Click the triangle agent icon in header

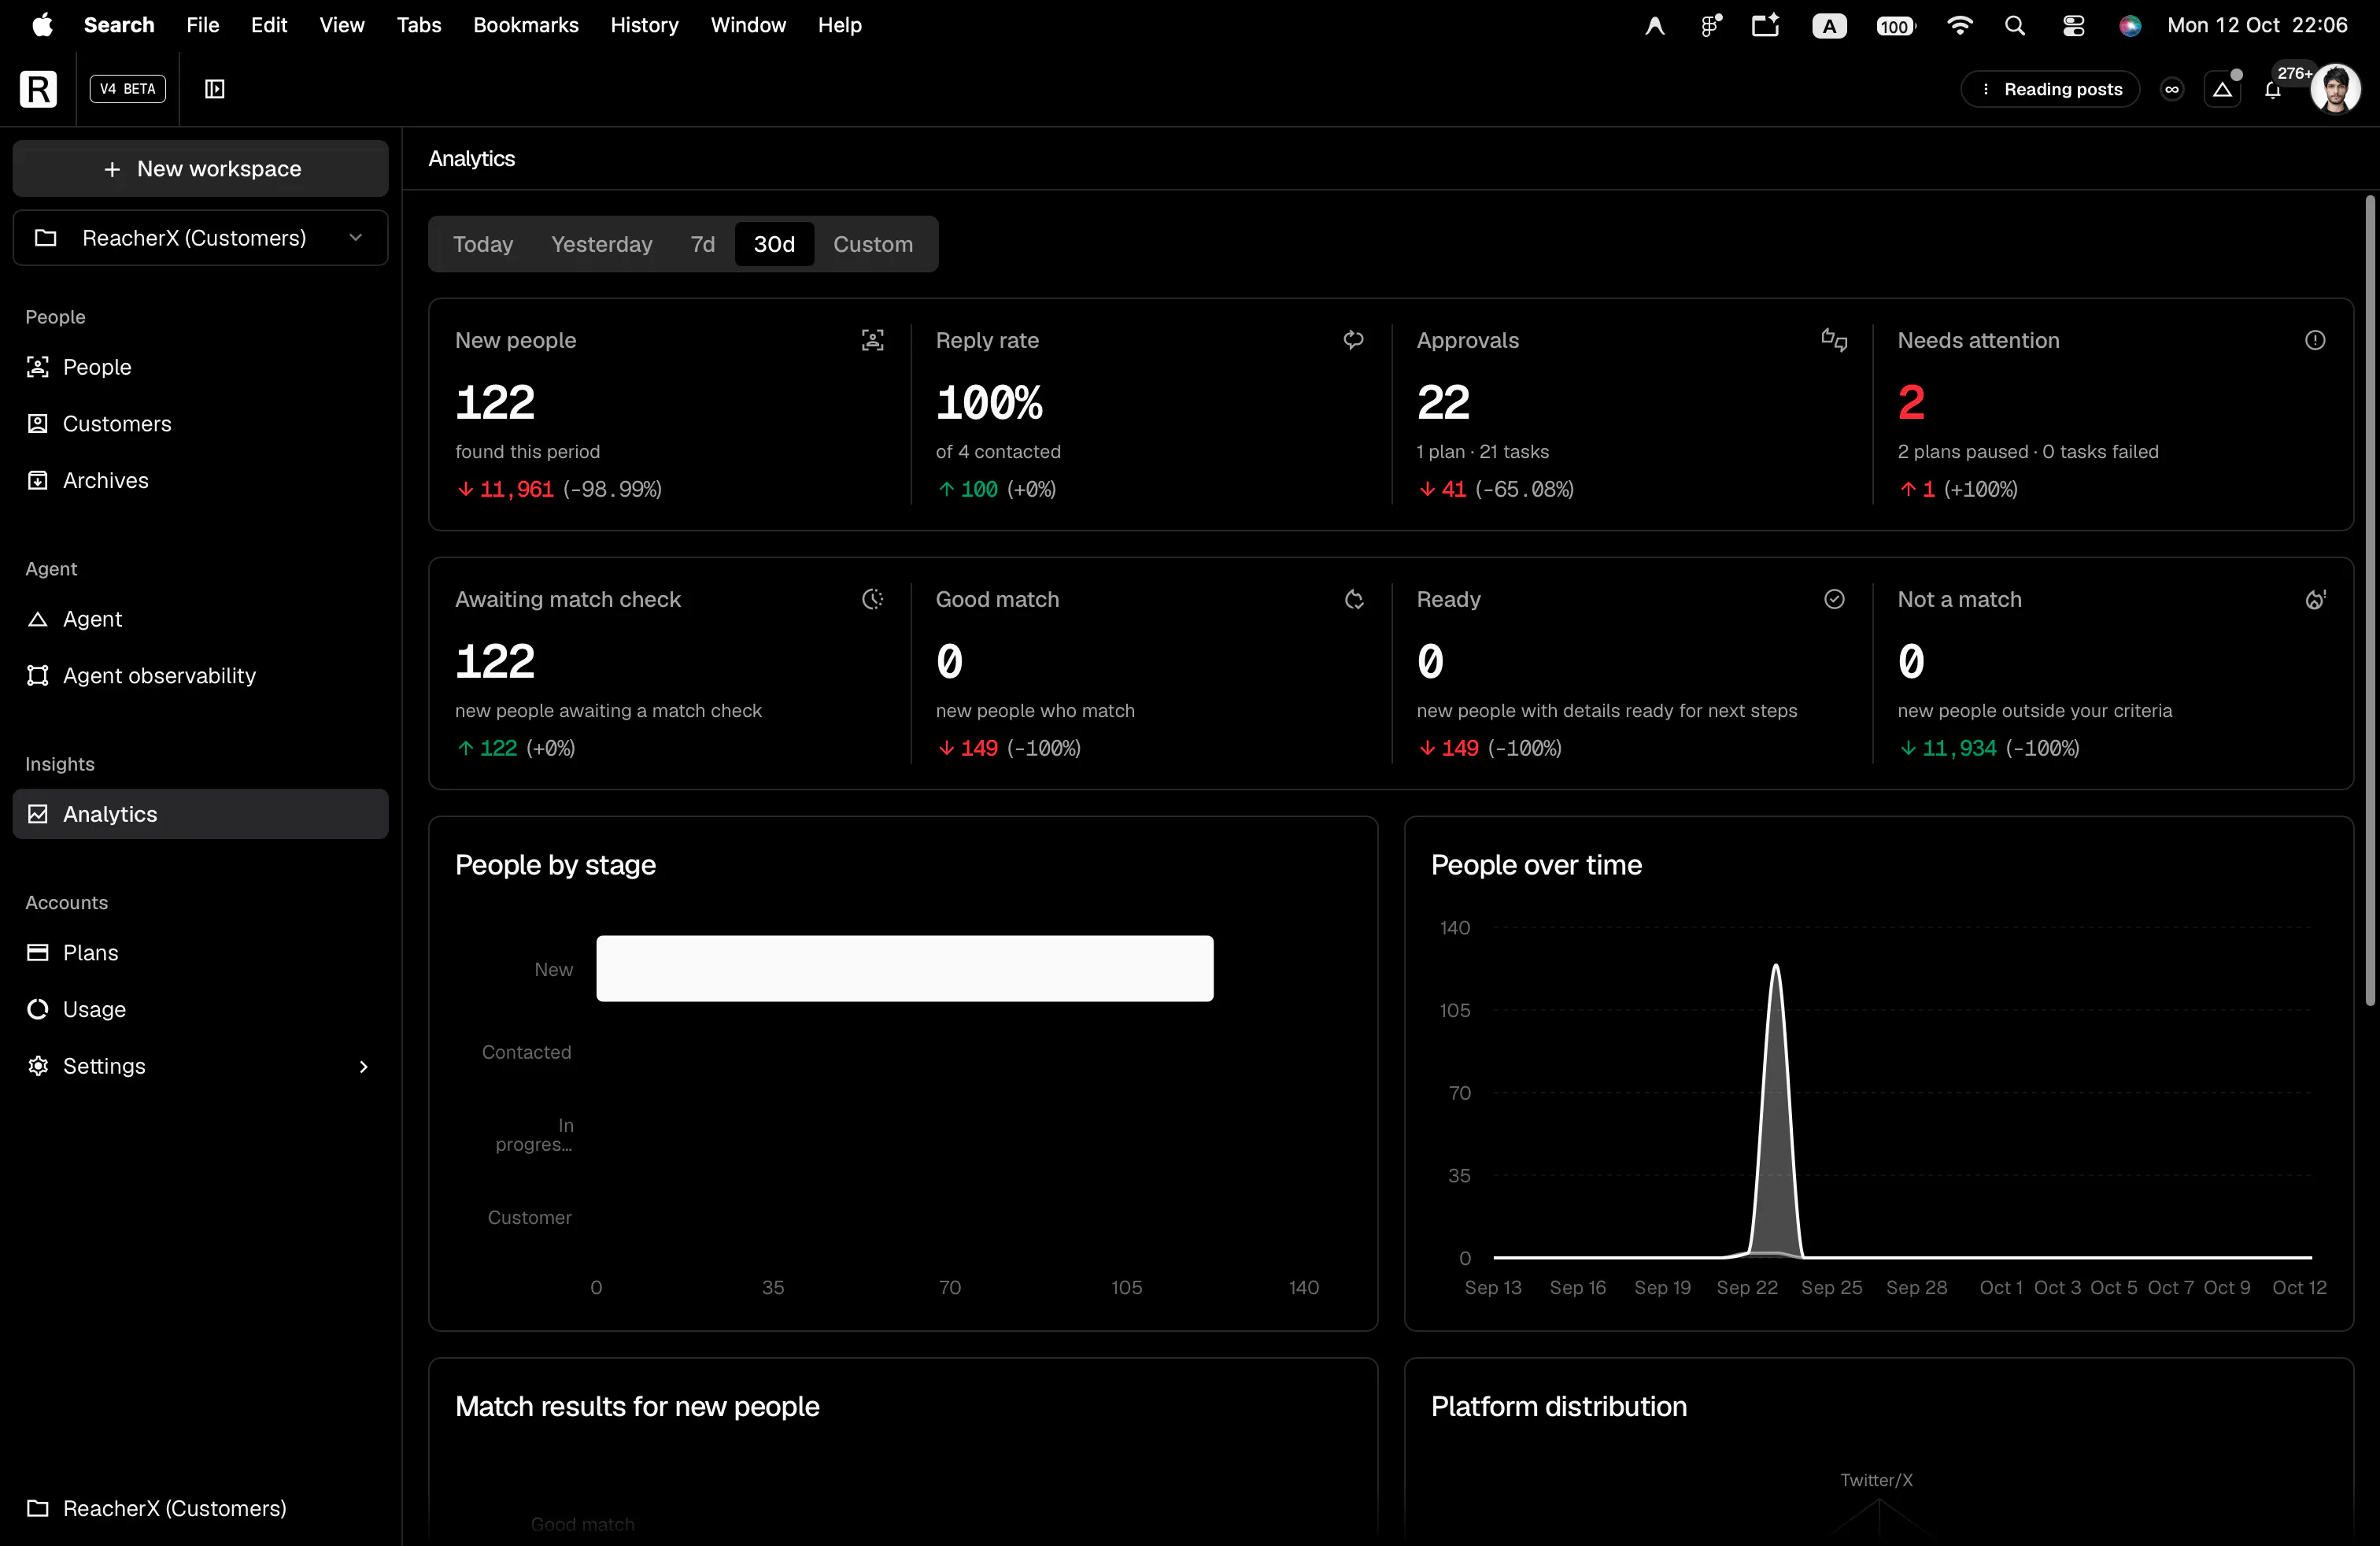(x=2222, y=90)
